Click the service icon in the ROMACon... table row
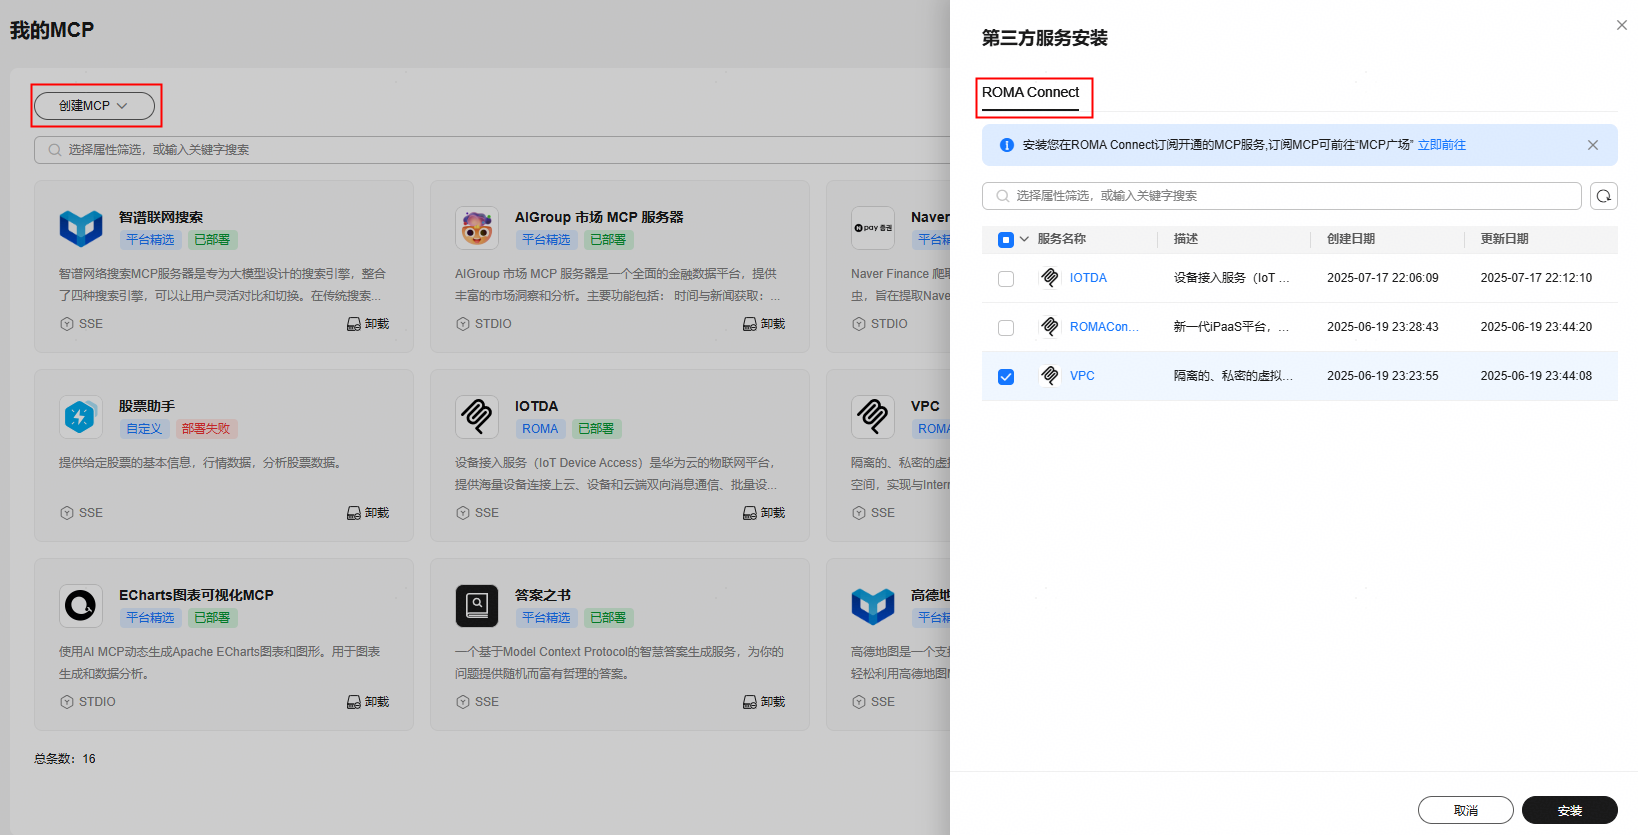This screenshot has height=835, width=1638. 1050,327
